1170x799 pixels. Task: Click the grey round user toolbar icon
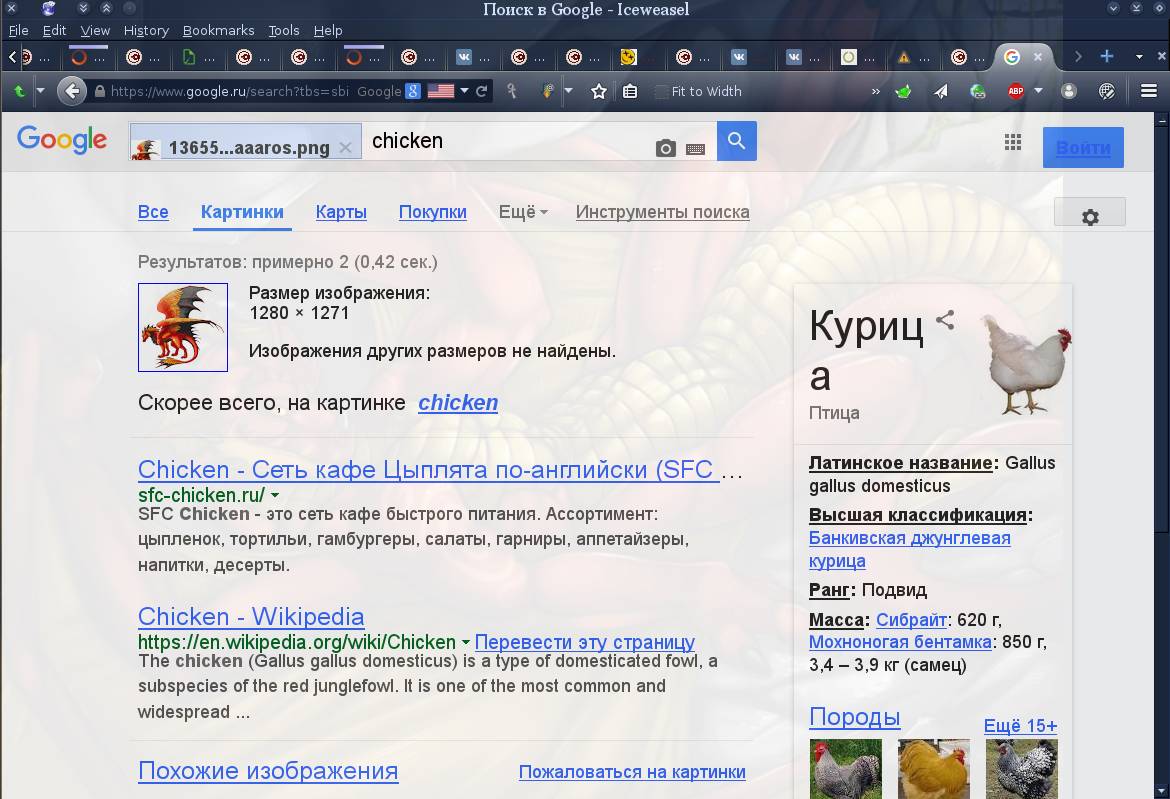coord(1069,91)
